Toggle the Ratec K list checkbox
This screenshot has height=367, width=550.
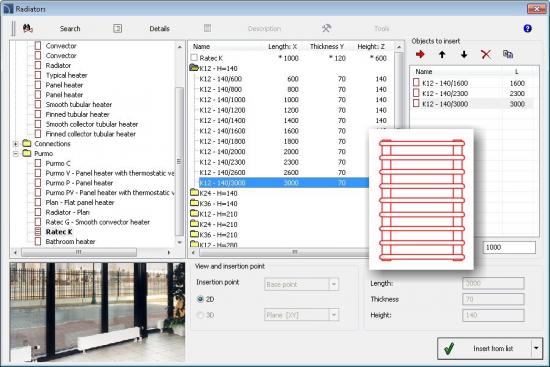194,58
